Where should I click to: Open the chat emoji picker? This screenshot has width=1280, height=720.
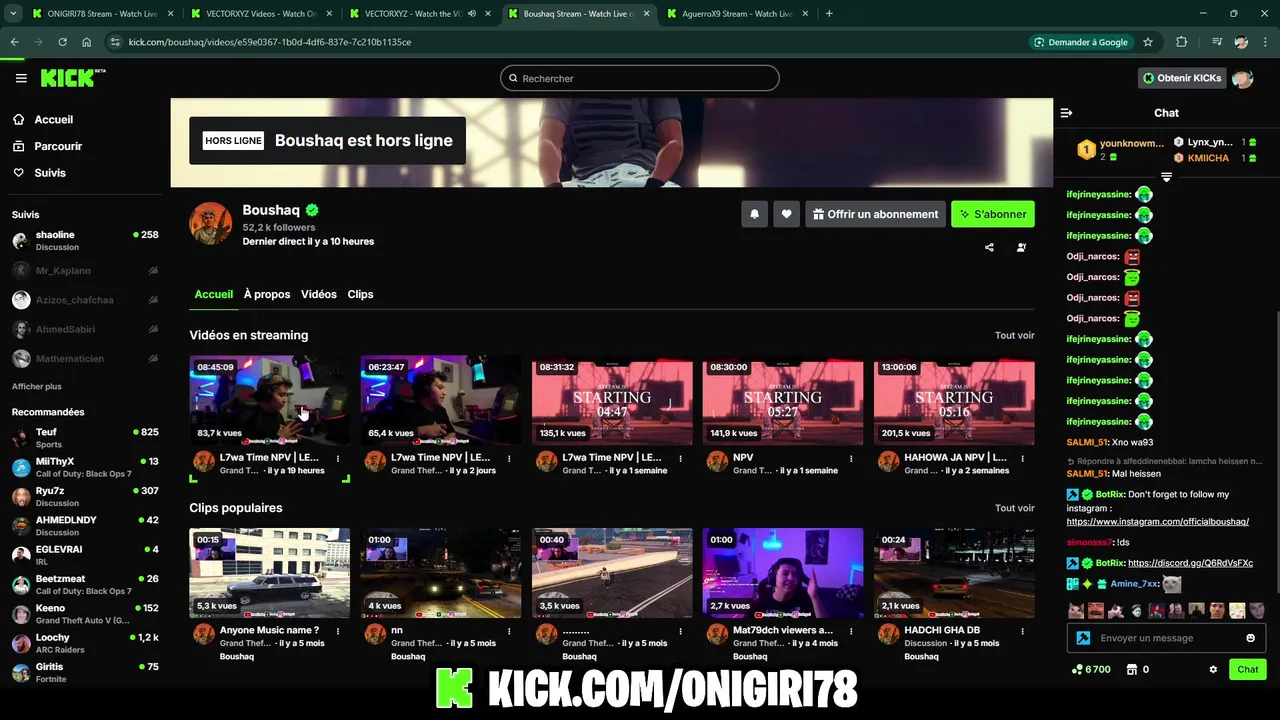1250,638
